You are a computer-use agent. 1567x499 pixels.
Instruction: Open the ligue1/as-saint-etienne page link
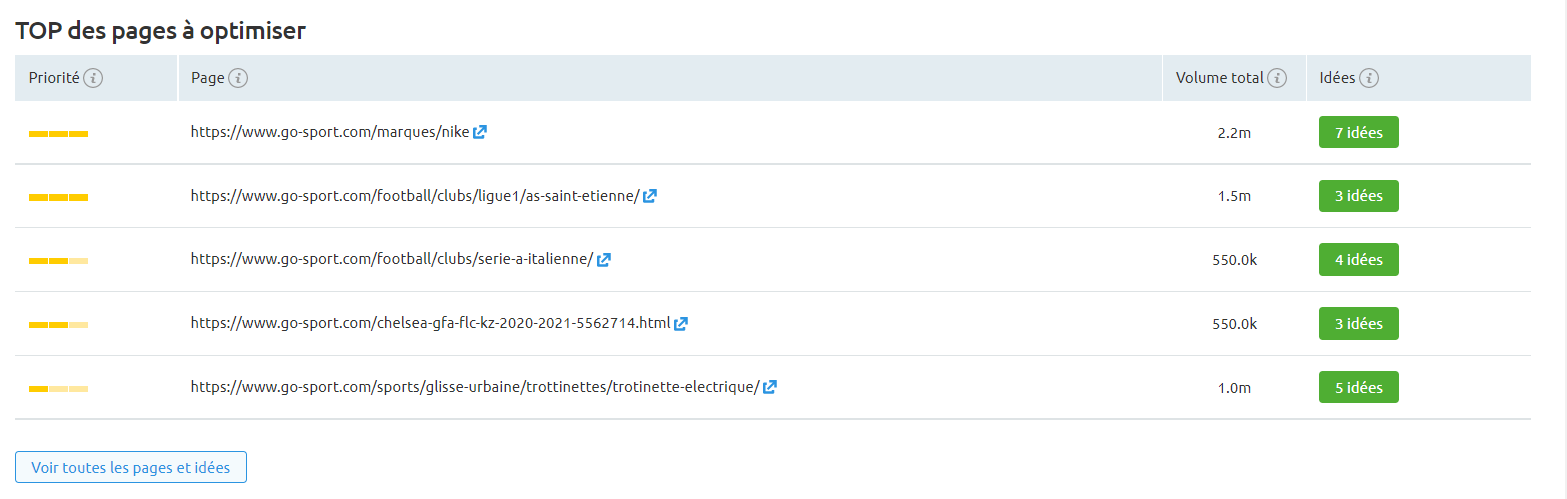(415, 196)
